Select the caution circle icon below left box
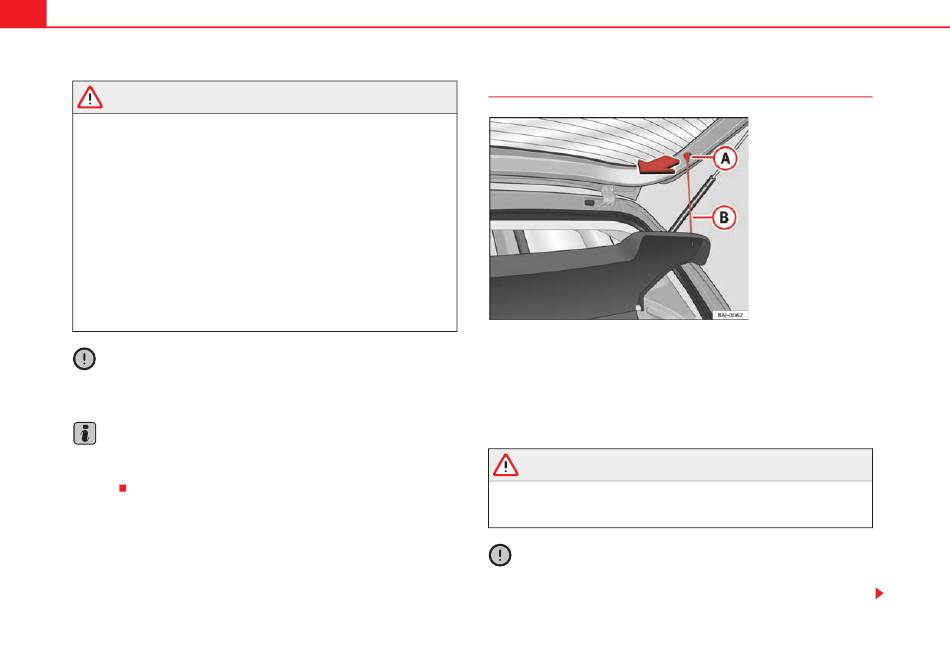Screen dimensions: 950x671 84,359
